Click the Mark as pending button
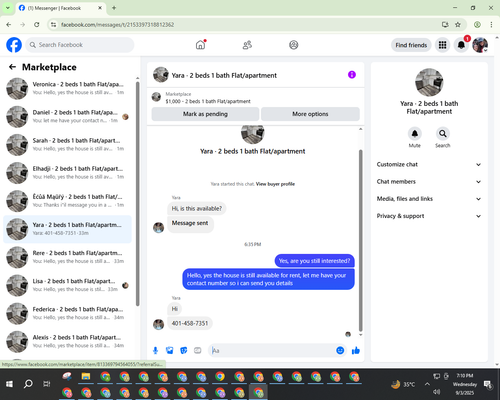The image size is (500, 400). [x=205, y=114]
